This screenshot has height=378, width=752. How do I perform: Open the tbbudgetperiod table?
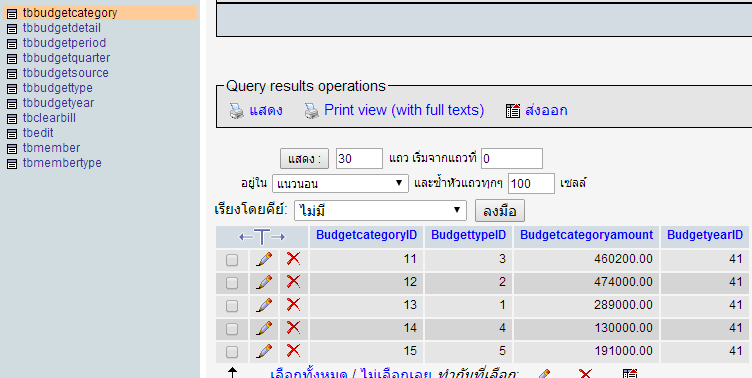tap(64, 43)
